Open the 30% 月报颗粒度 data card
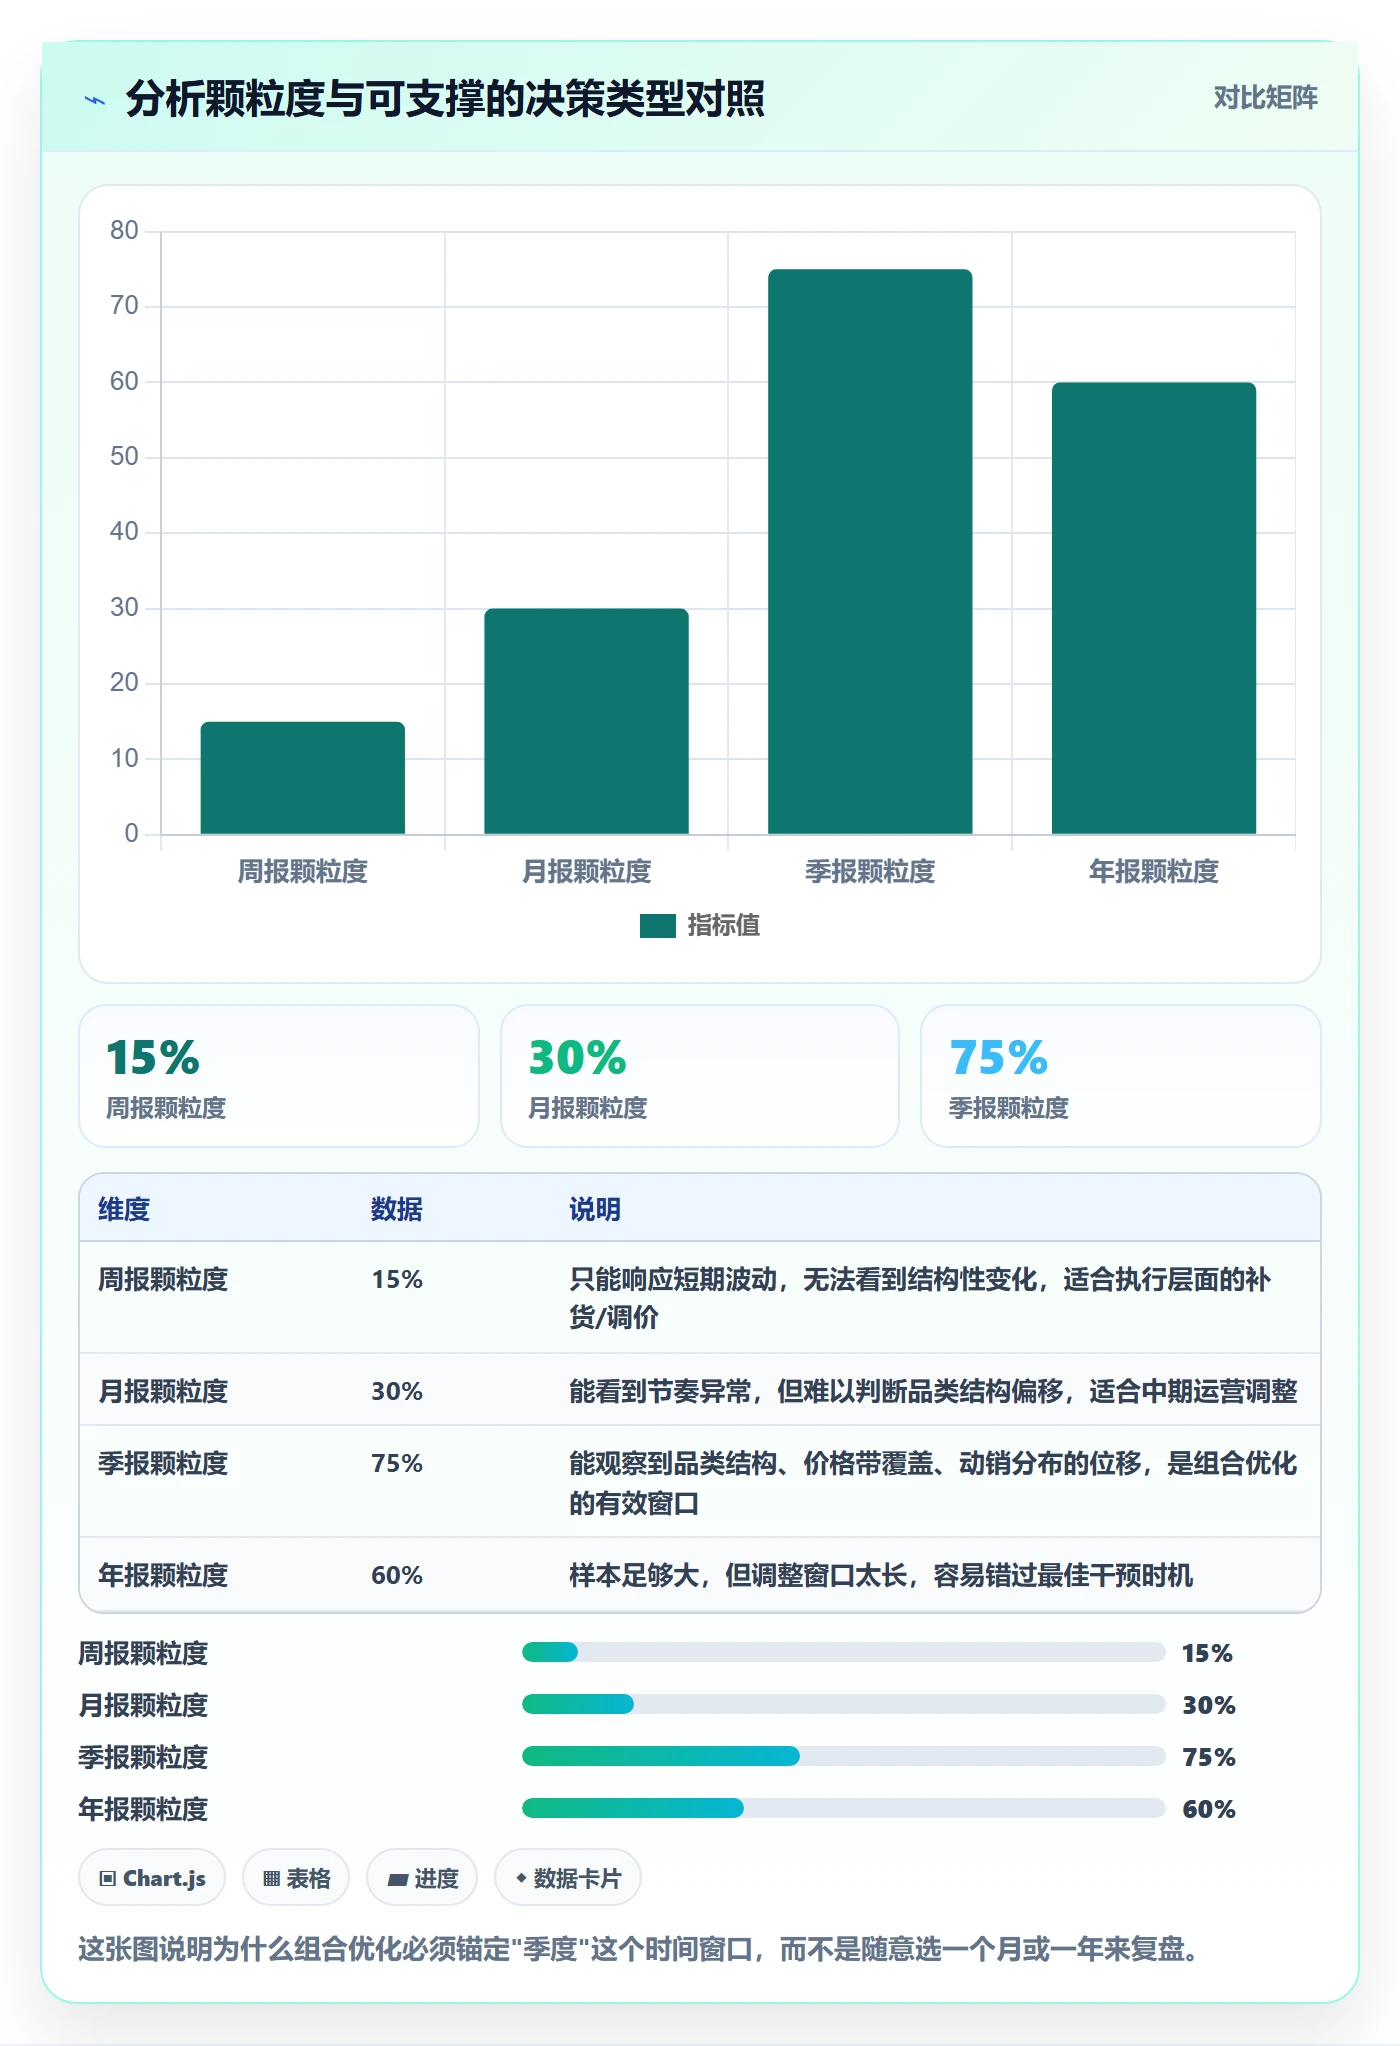The width and height of the screenshot is (1400, 2046). pyautogui.click(x=700, y=1076)
